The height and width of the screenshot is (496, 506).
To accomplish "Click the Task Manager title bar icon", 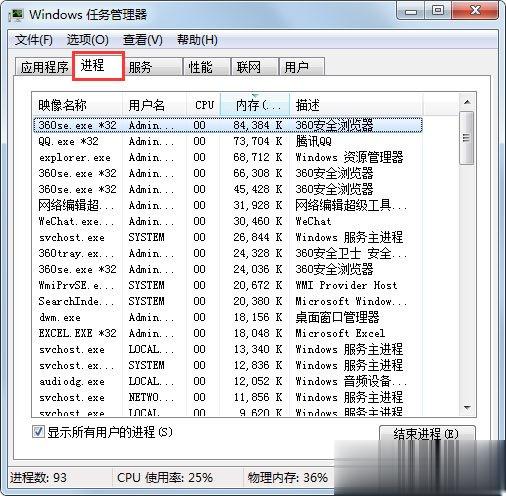I will 16,15.
